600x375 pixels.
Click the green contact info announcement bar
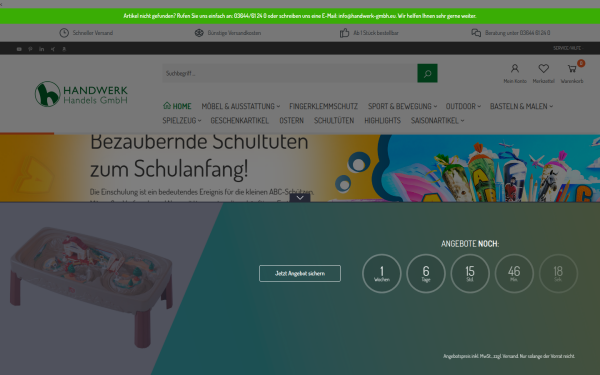click(300, 16)
